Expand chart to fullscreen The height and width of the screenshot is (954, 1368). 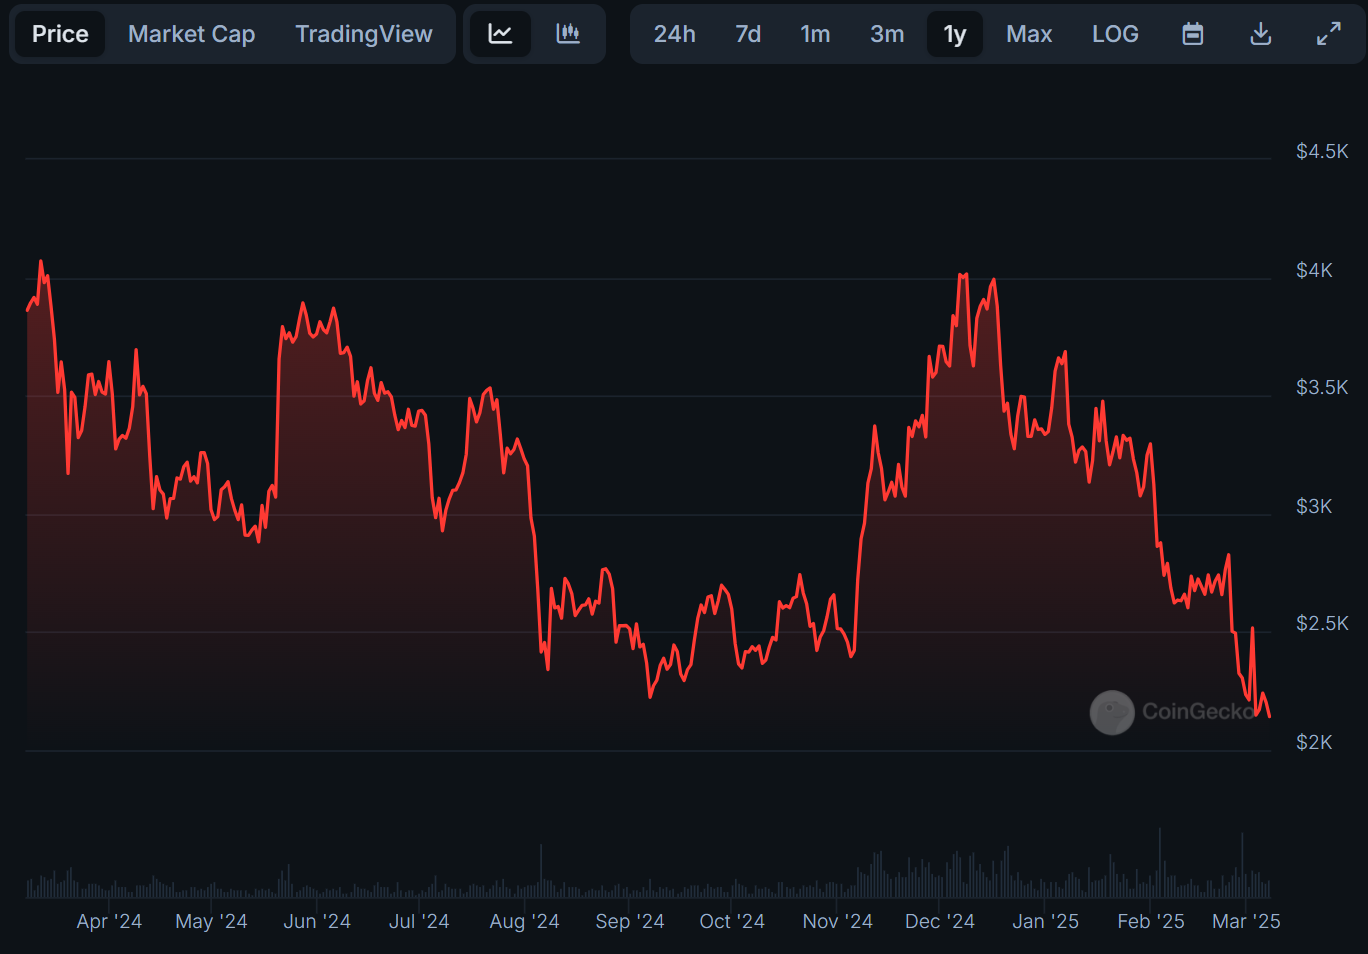[x=1328, y=34]
